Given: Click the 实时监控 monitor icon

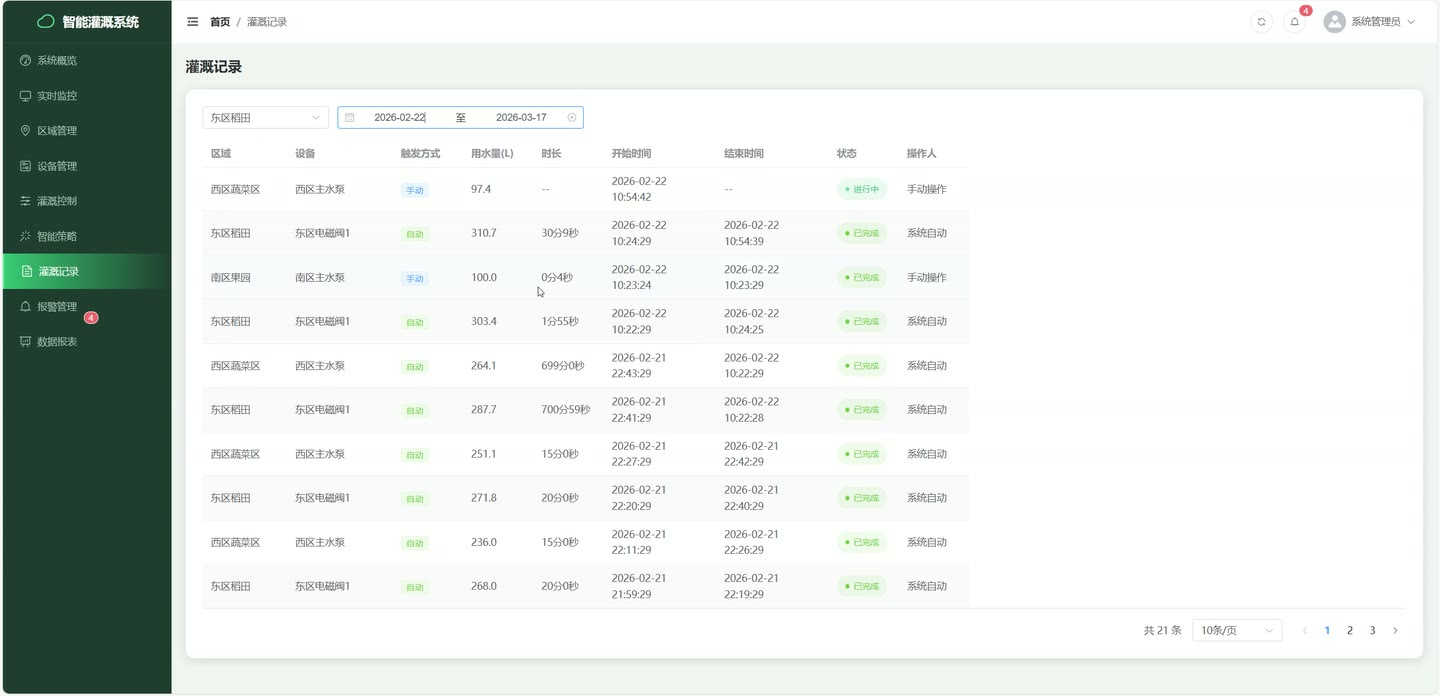Looking at the screenshot, I should pos(26,96).
